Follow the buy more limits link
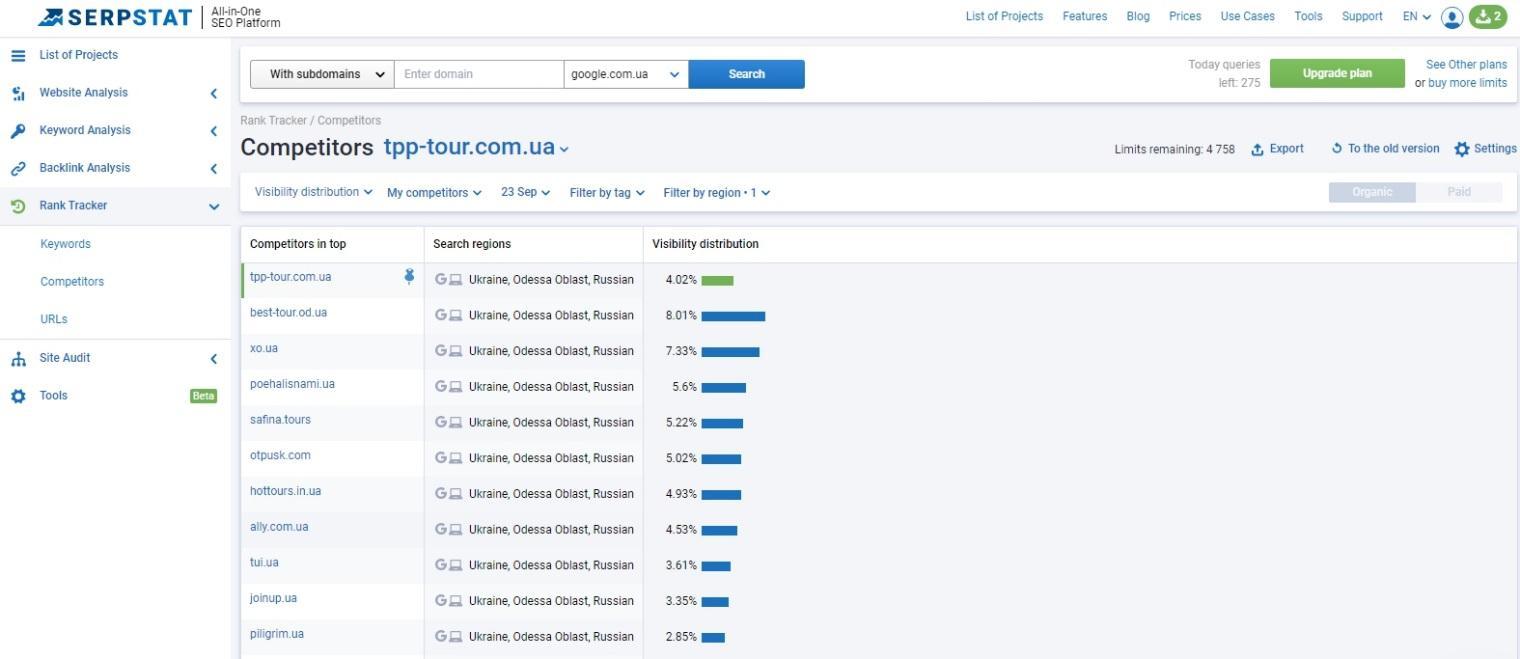Screen dimensions: 1520x659 (x=1467, y=83)
